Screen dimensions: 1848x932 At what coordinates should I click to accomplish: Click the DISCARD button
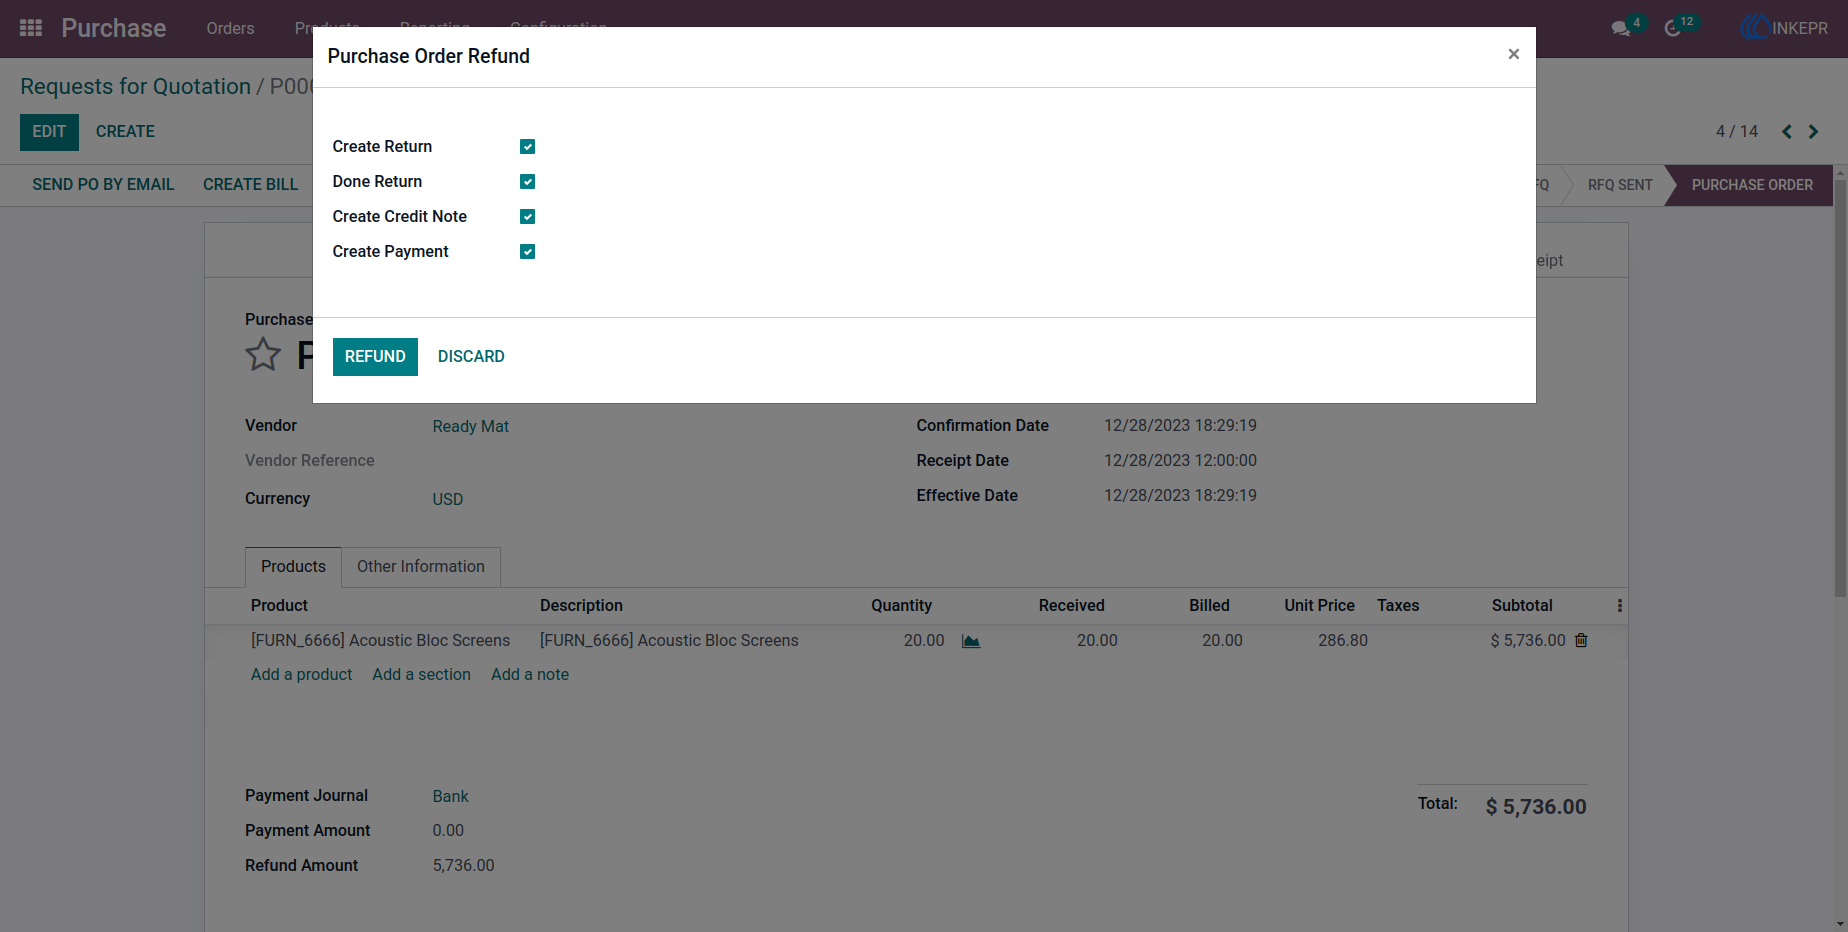(471, 357)
